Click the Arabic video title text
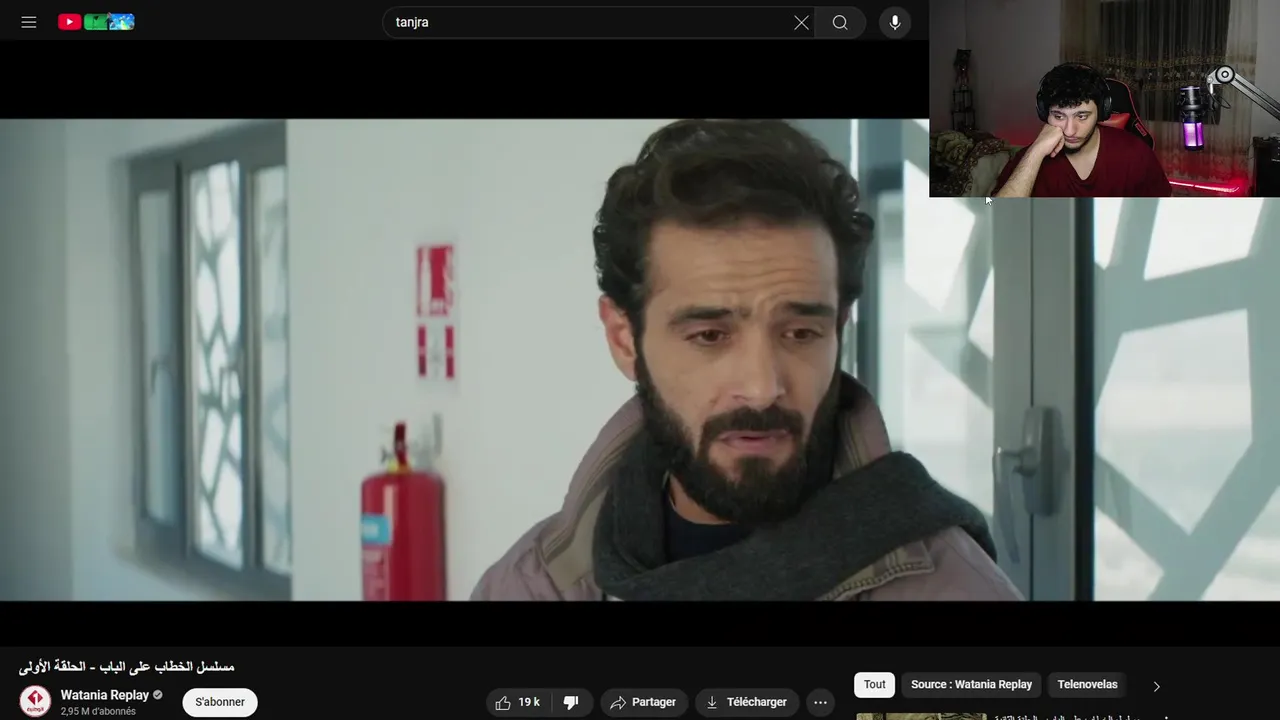 coord(127,667)
